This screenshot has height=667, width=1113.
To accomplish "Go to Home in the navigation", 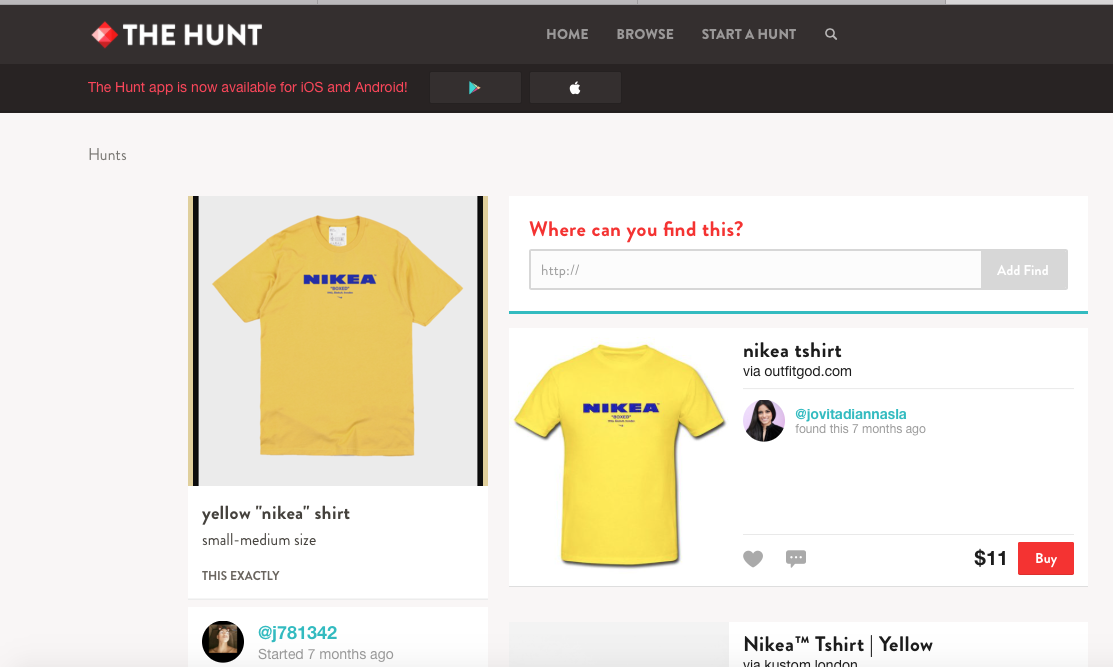I will (x=567, y=34).
